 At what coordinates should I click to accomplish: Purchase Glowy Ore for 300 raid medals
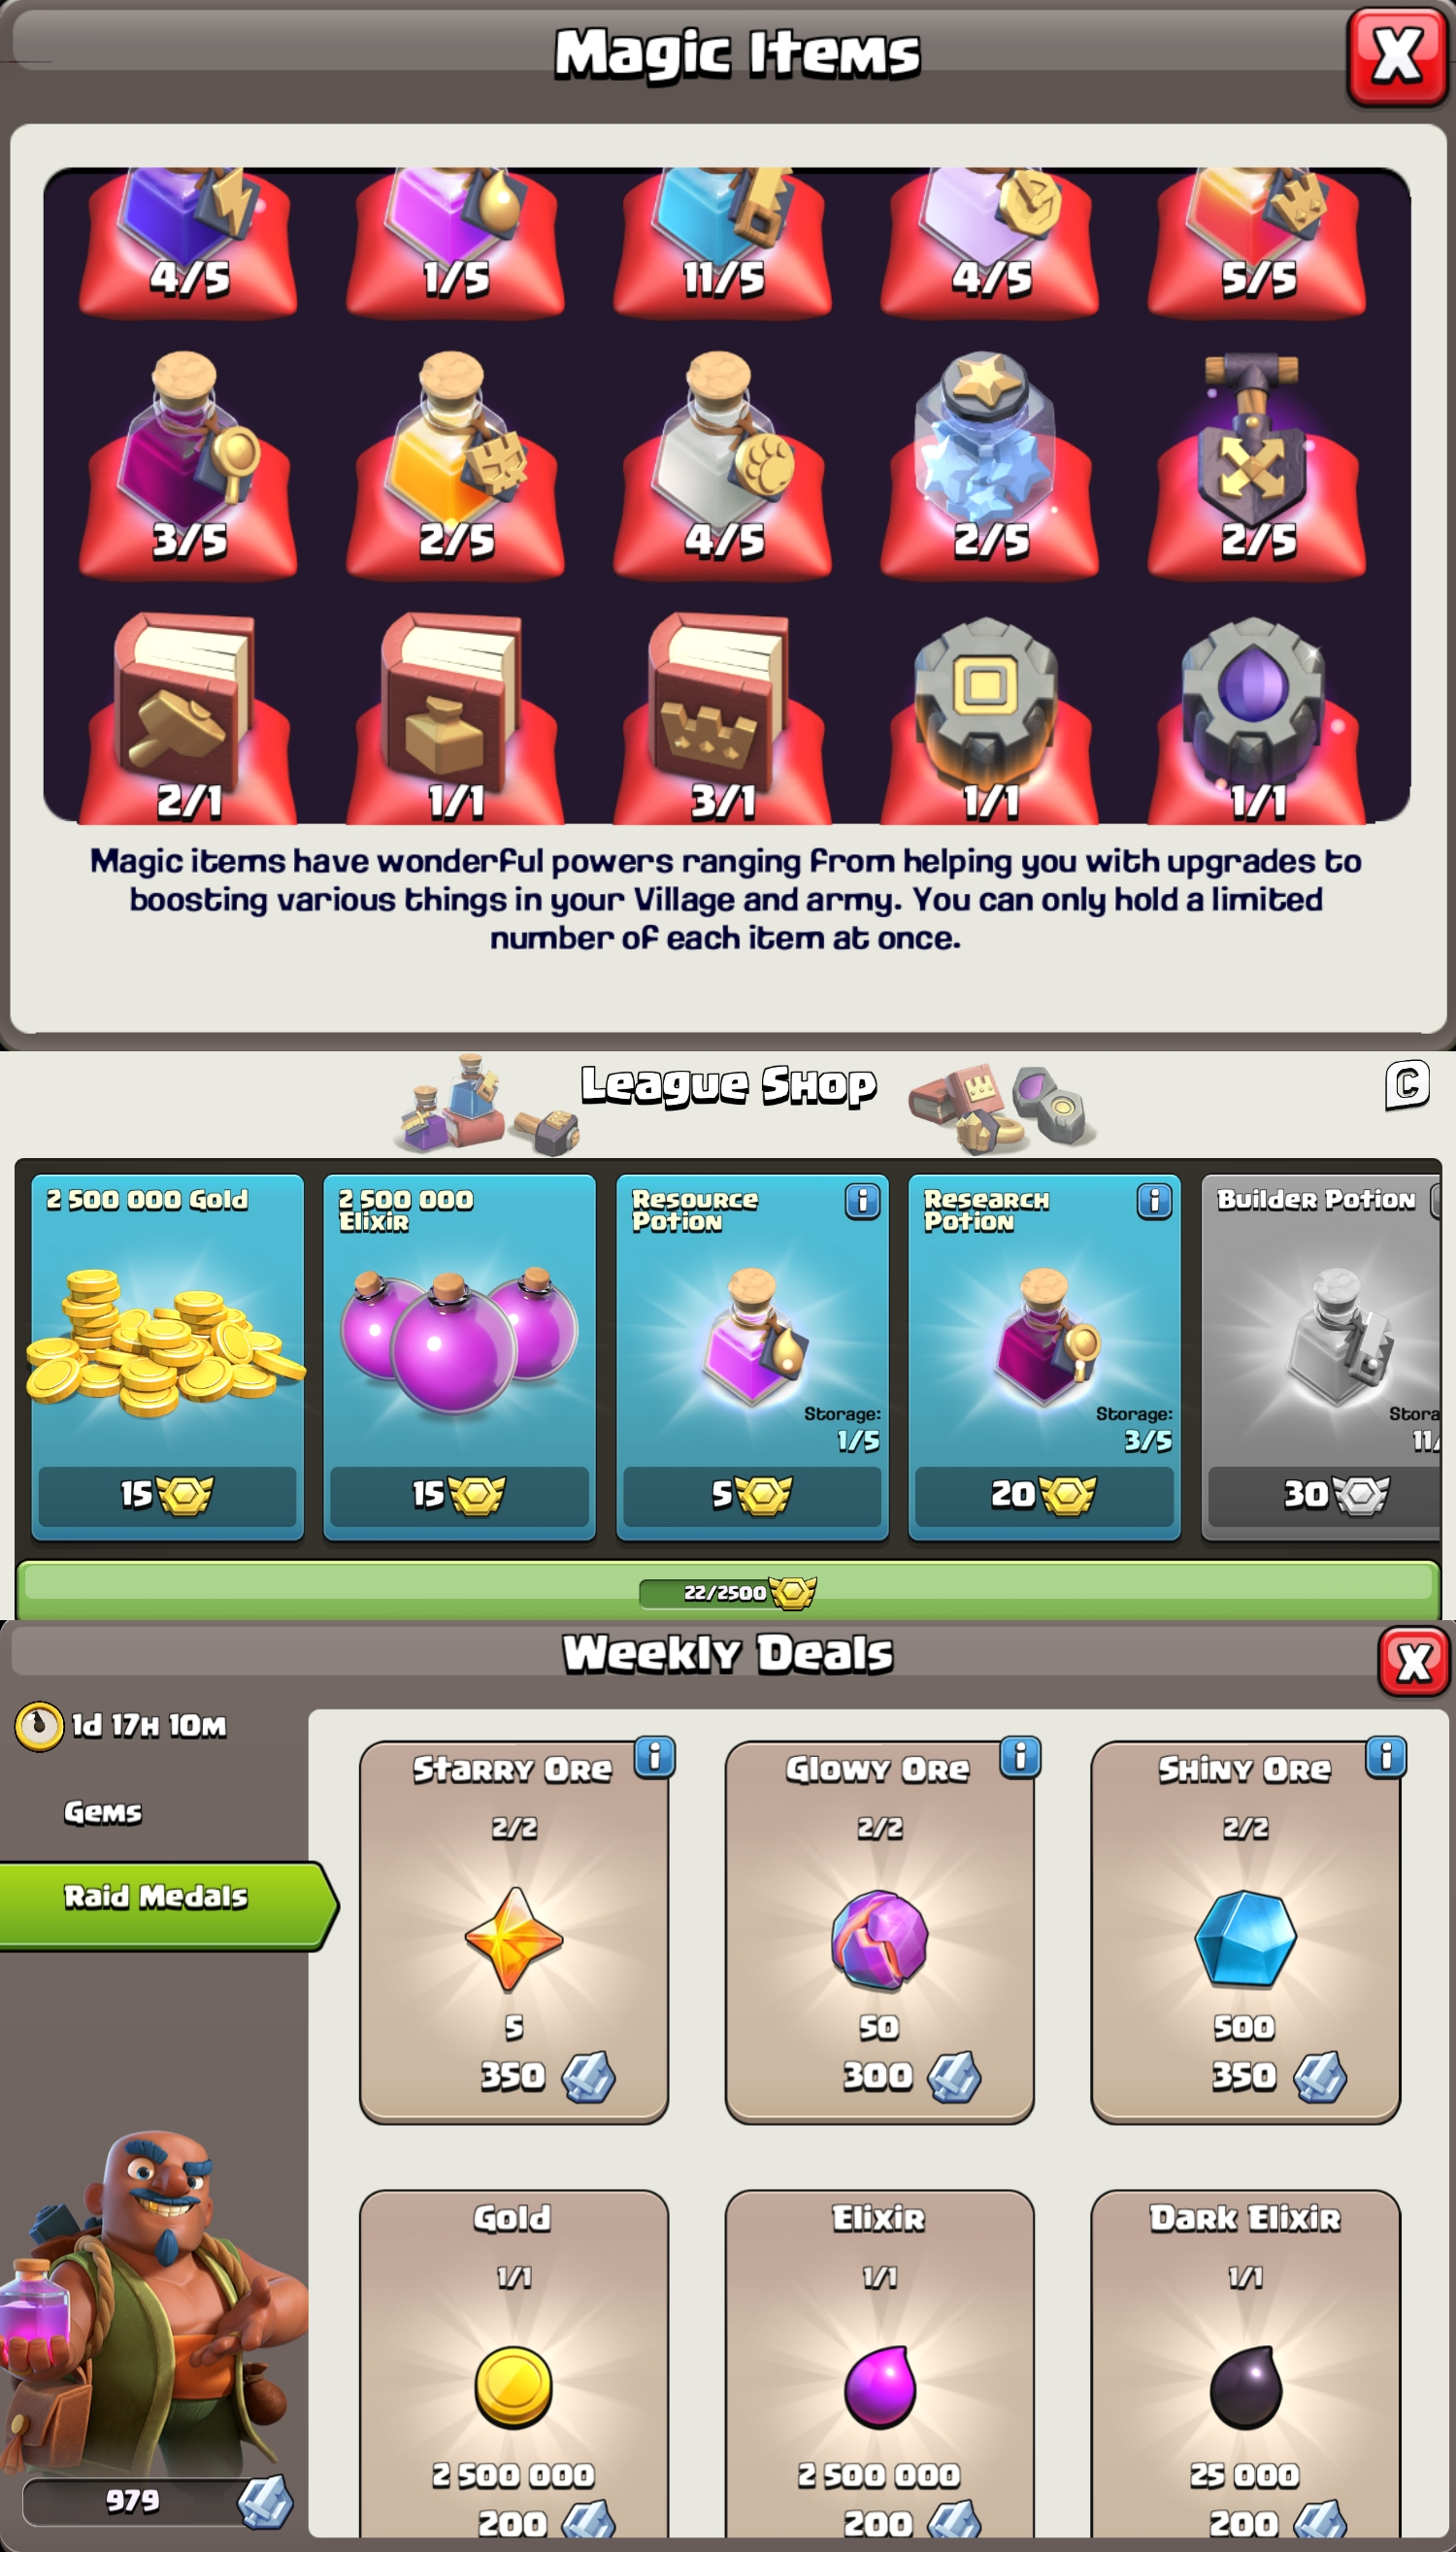point(880,1932)
